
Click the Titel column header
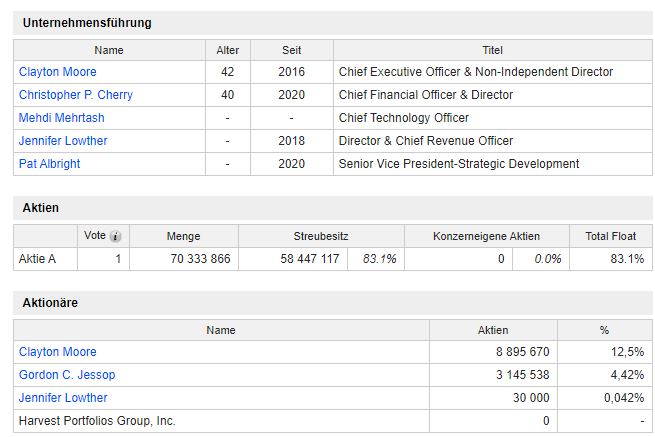click(x=492, y=49)
